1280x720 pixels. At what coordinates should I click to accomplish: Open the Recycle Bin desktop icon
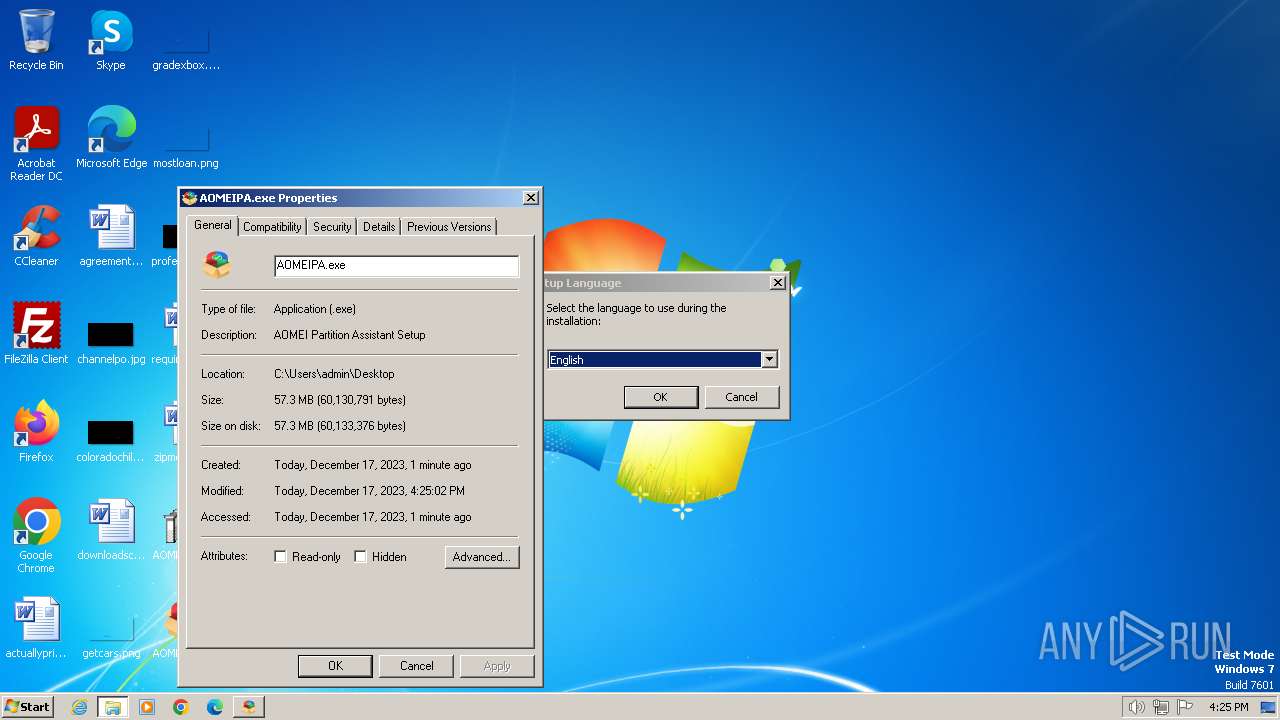(36, 40)
